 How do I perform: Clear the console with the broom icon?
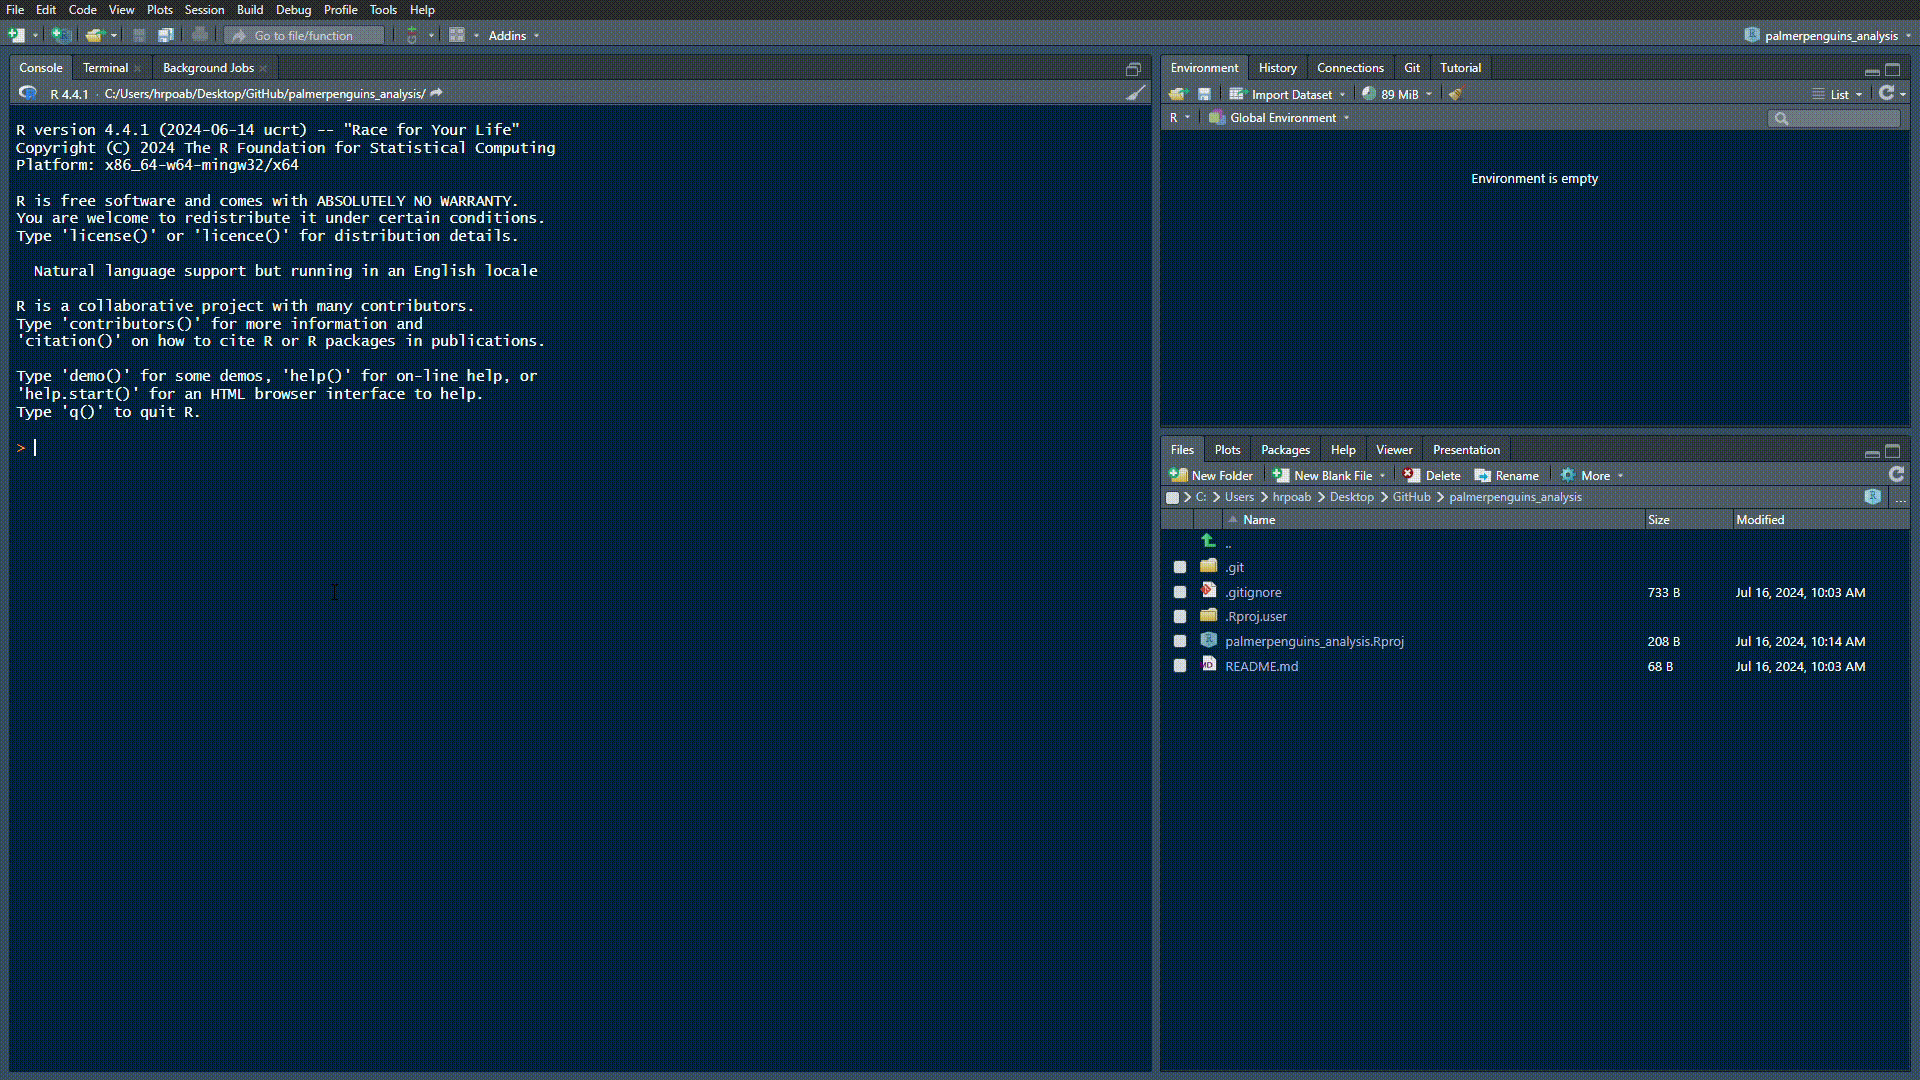tap(1136, 93)
